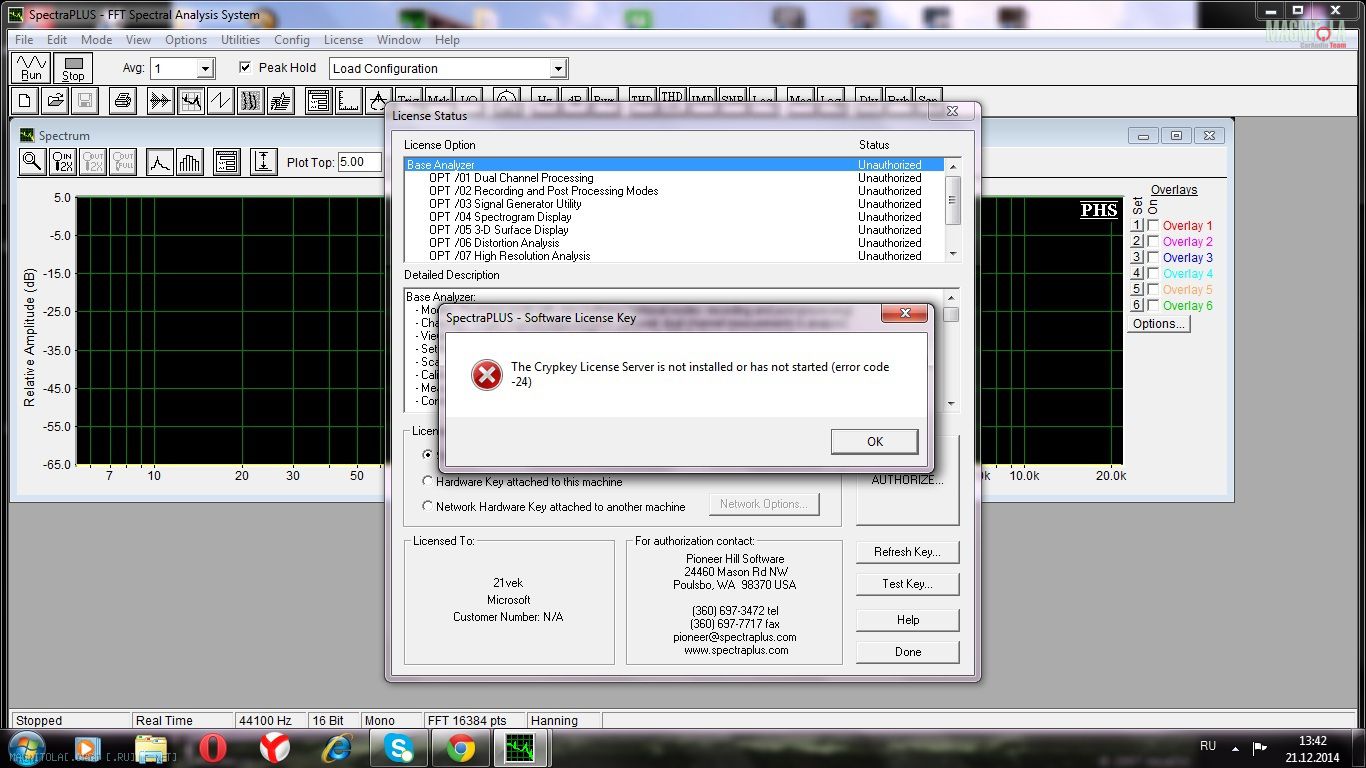This screenshot has width=1366, height=768.
Task: Switch Spectrum plot to line graph icon
Action: pyautogui.click(x=160, y=161)
